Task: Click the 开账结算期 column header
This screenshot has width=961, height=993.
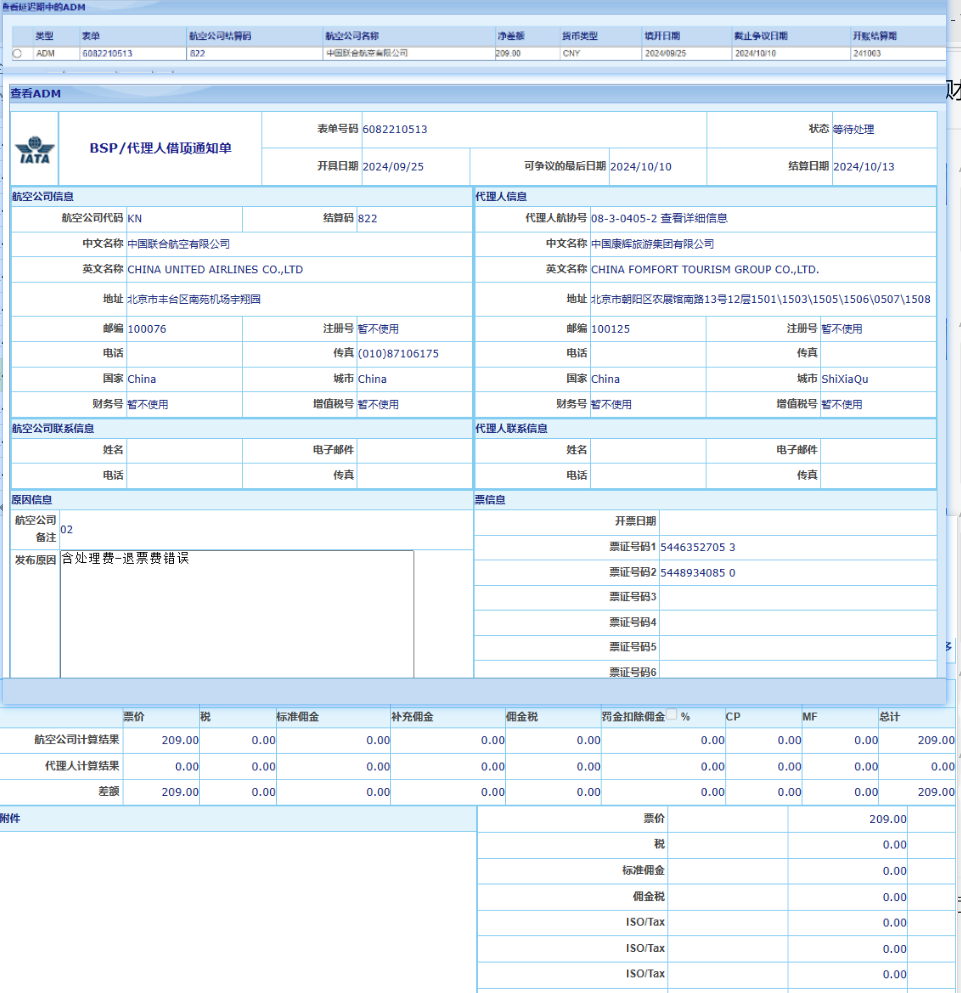Action: (875, 36)
